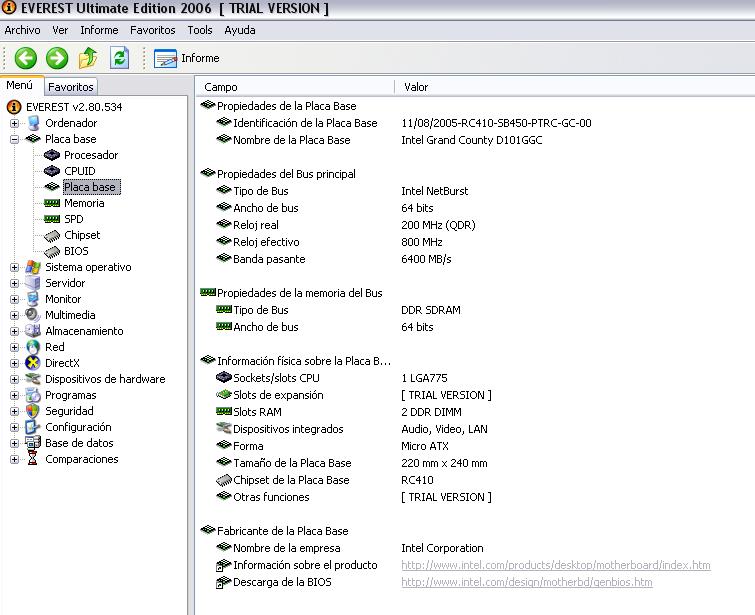This screenshot has height=615, width=755.
Task: Click the SPD tree item
Action: 73,219
